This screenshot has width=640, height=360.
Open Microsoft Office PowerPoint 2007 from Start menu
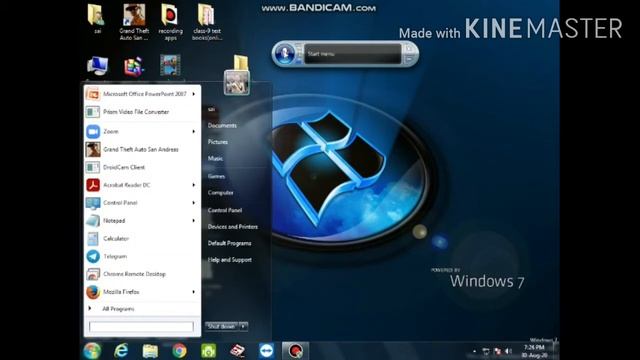click(142, 94)
